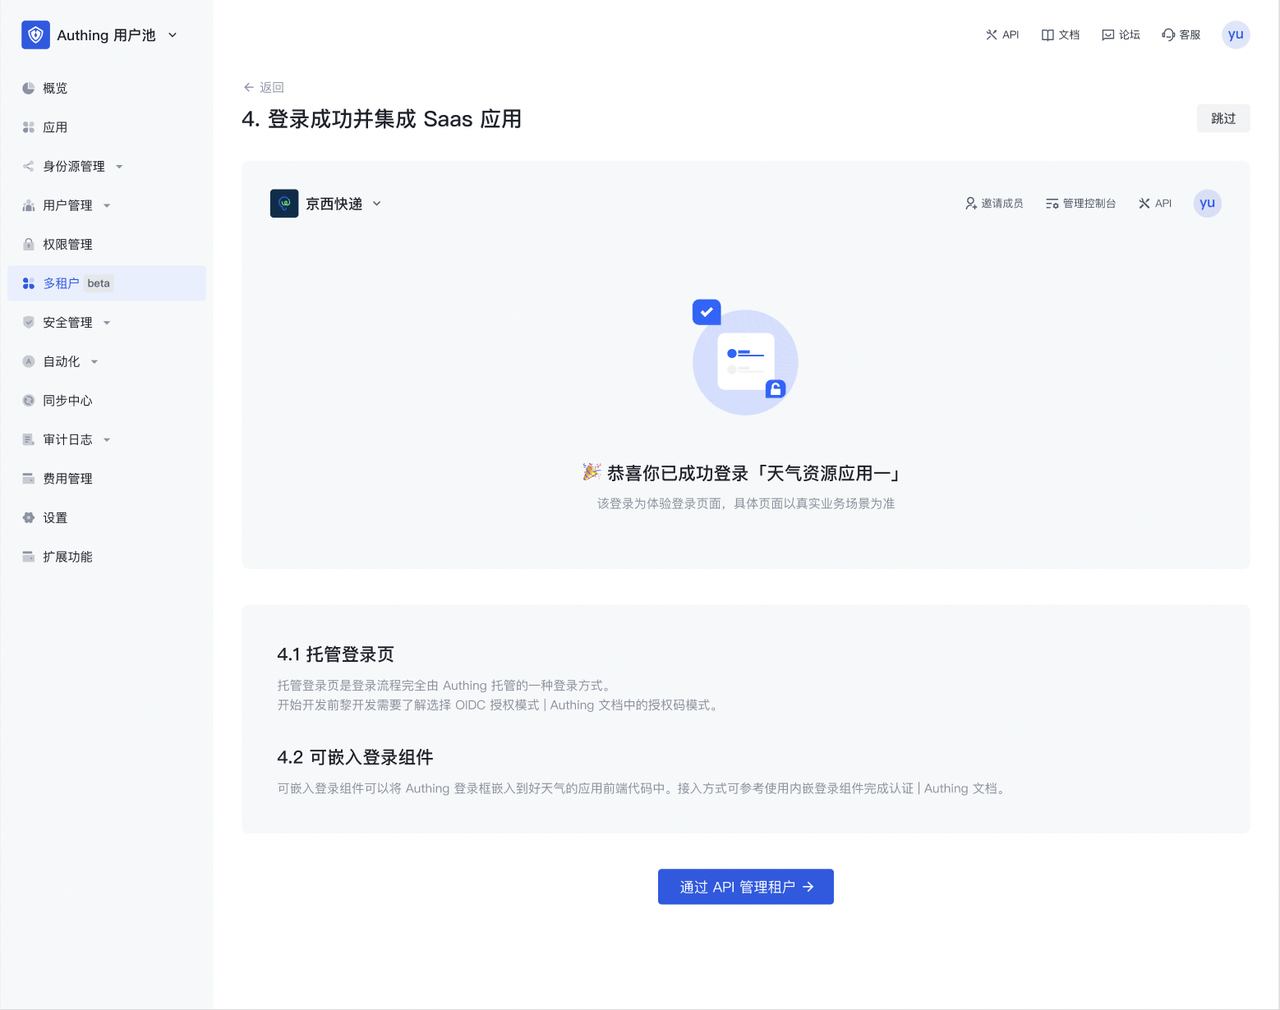Viewport: 1280px width, 1010px height.
Task: Expand the Authing 用户池 dropdown
Action: 173,35
